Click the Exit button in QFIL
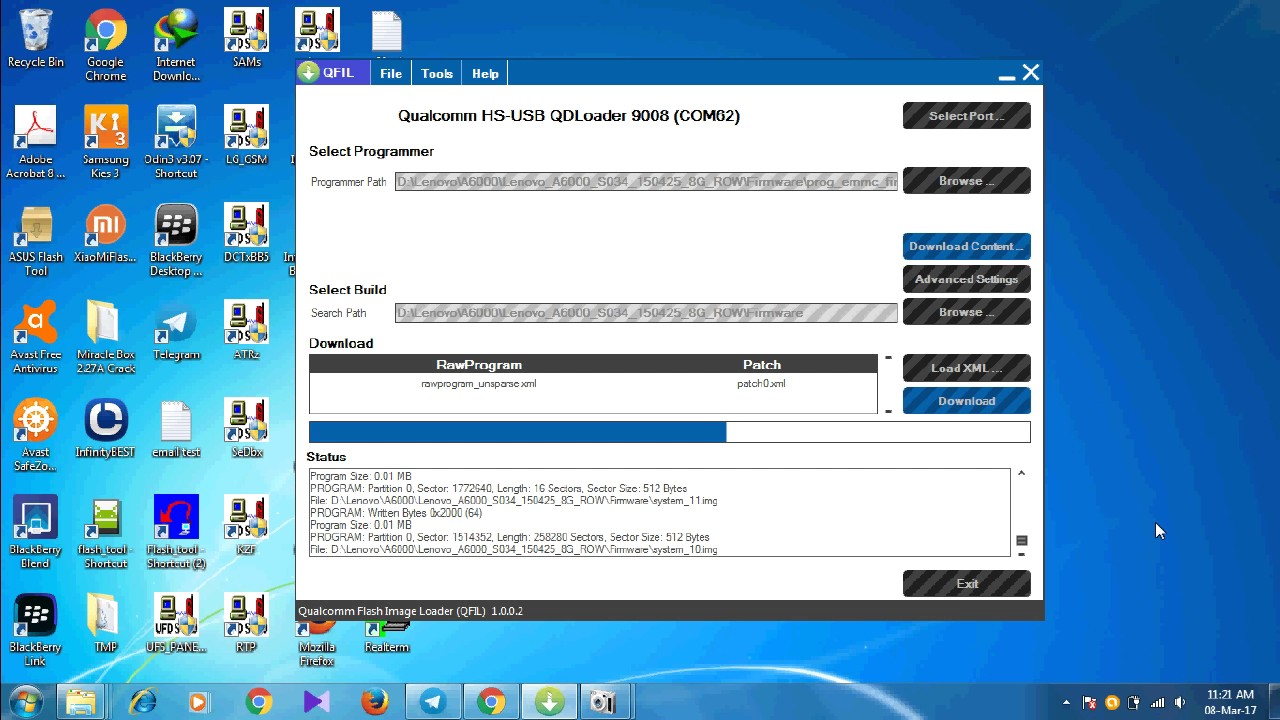 [966, 584]
